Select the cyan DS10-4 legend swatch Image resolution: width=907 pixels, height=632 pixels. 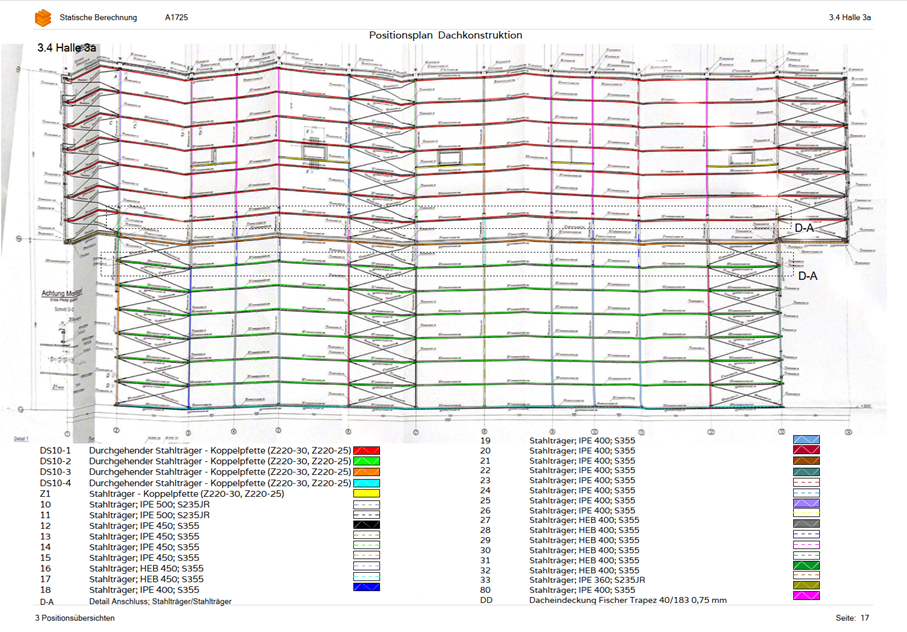click(367, 483)
